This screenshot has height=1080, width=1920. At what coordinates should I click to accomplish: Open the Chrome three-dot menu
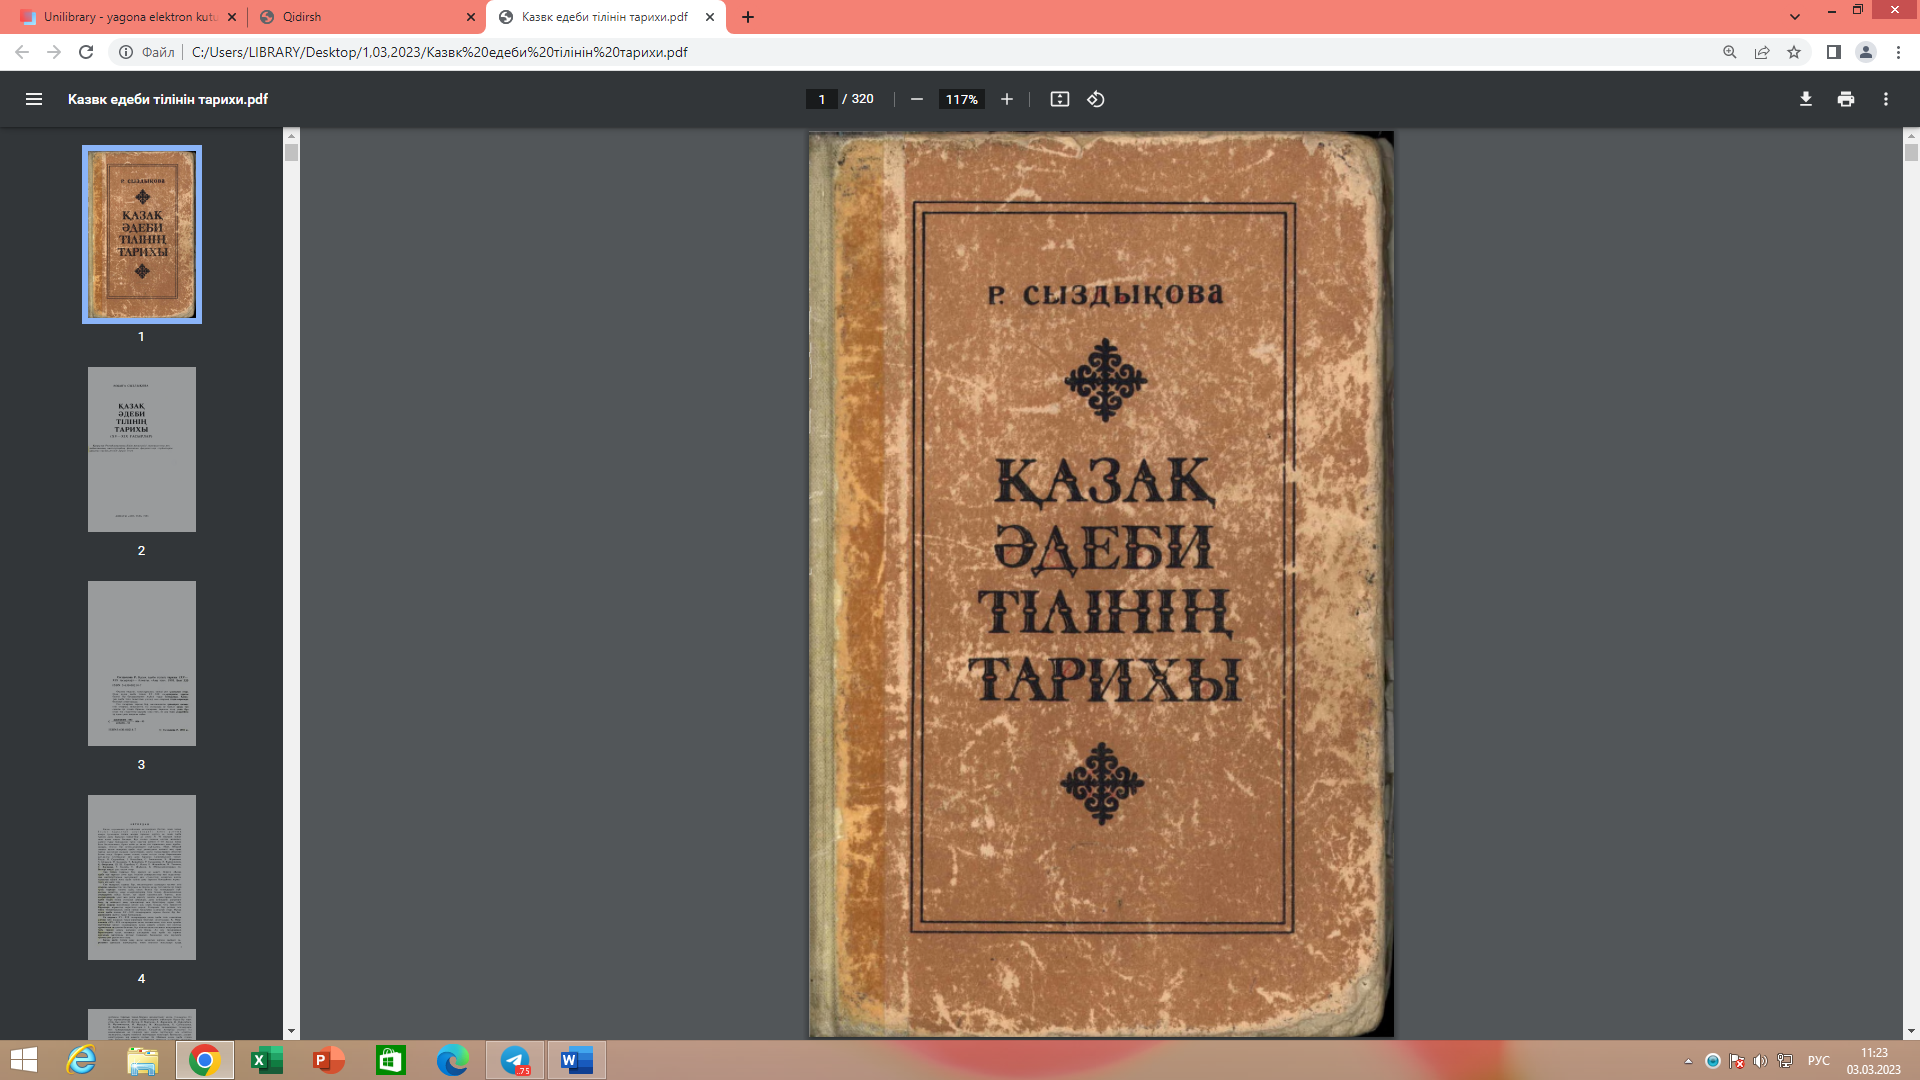(1898, 52)
